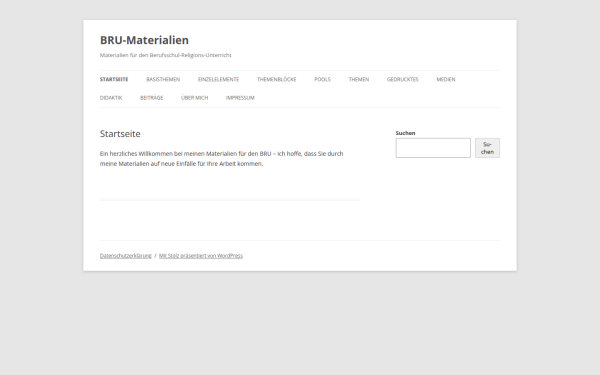Focus the Suchen search text field
The image size is (600, 375).
433,148
